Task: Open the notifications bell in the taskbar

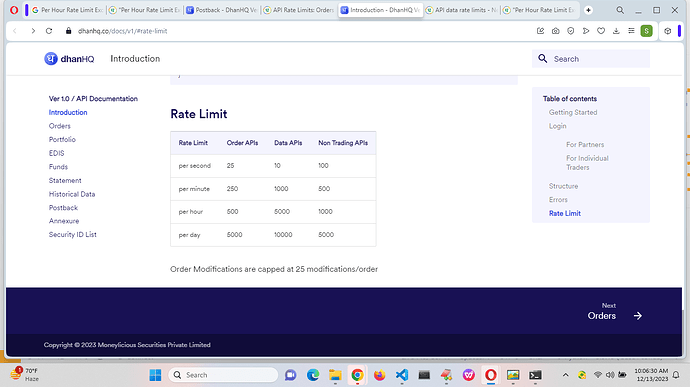Action: pos(676,375)
